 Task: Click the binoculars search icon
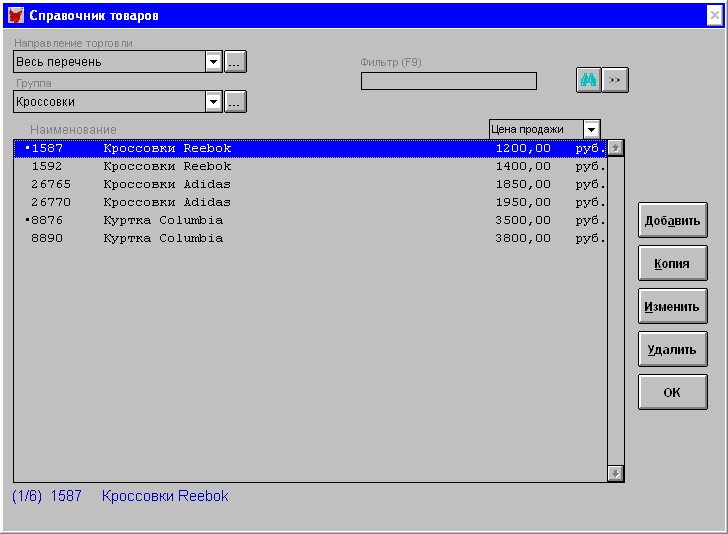[x=588, y=80]
